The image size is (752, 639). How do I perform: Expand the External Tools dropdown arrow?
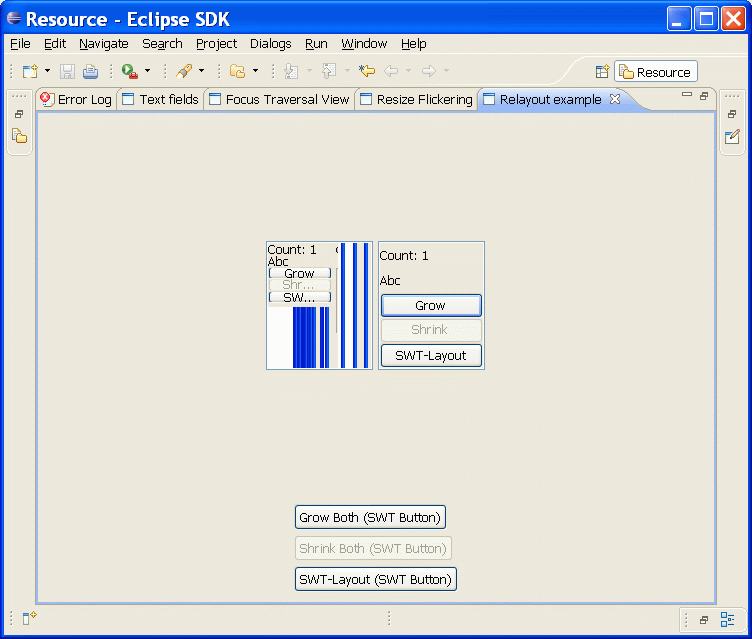(147, 71)
